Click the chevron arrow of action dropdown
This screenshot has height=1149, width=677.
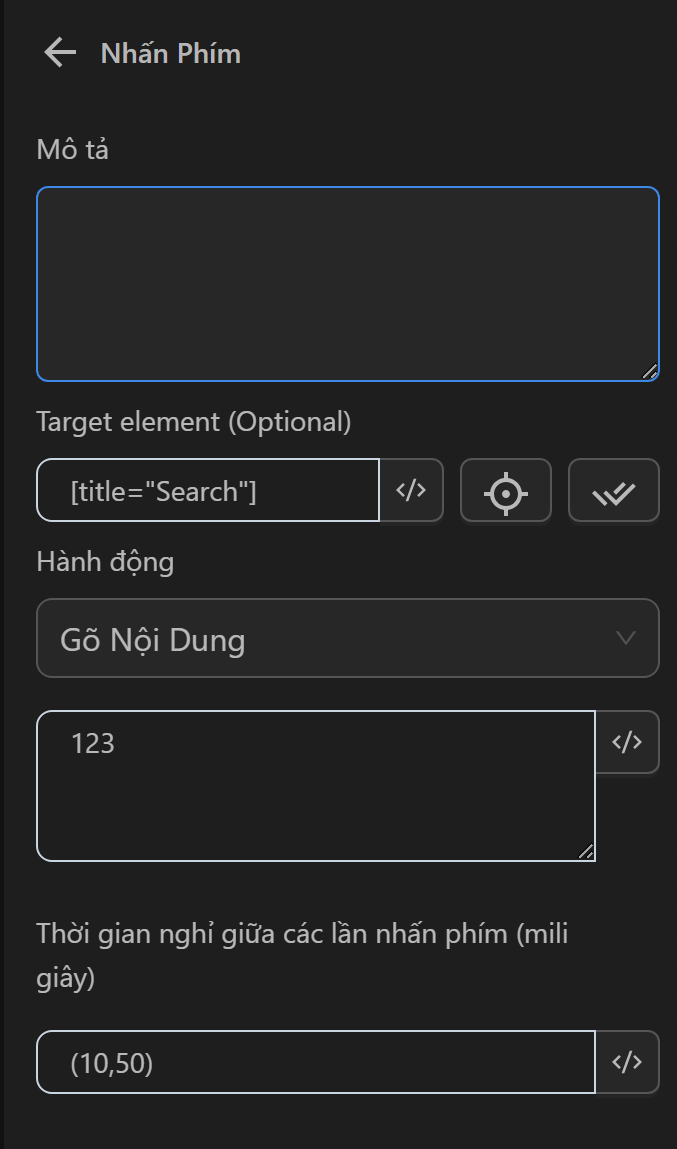click(x=626, y=638)
